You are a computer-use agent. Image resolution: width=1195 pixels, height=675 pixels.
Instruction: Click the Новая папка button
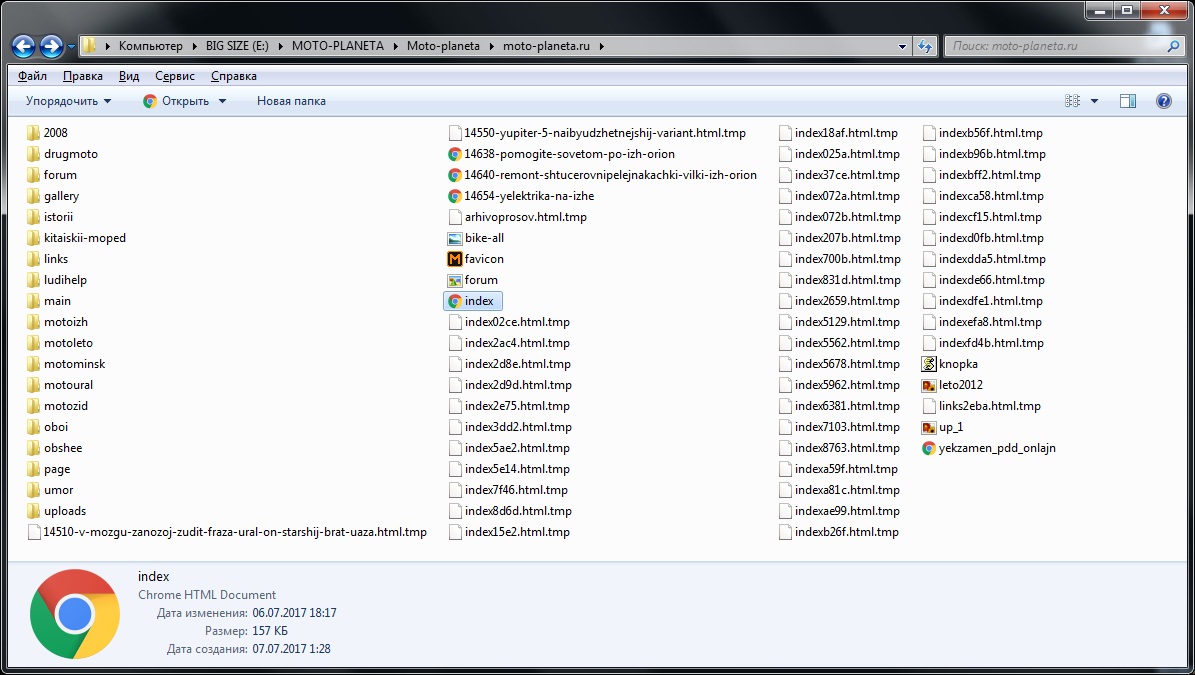(291, 101)
